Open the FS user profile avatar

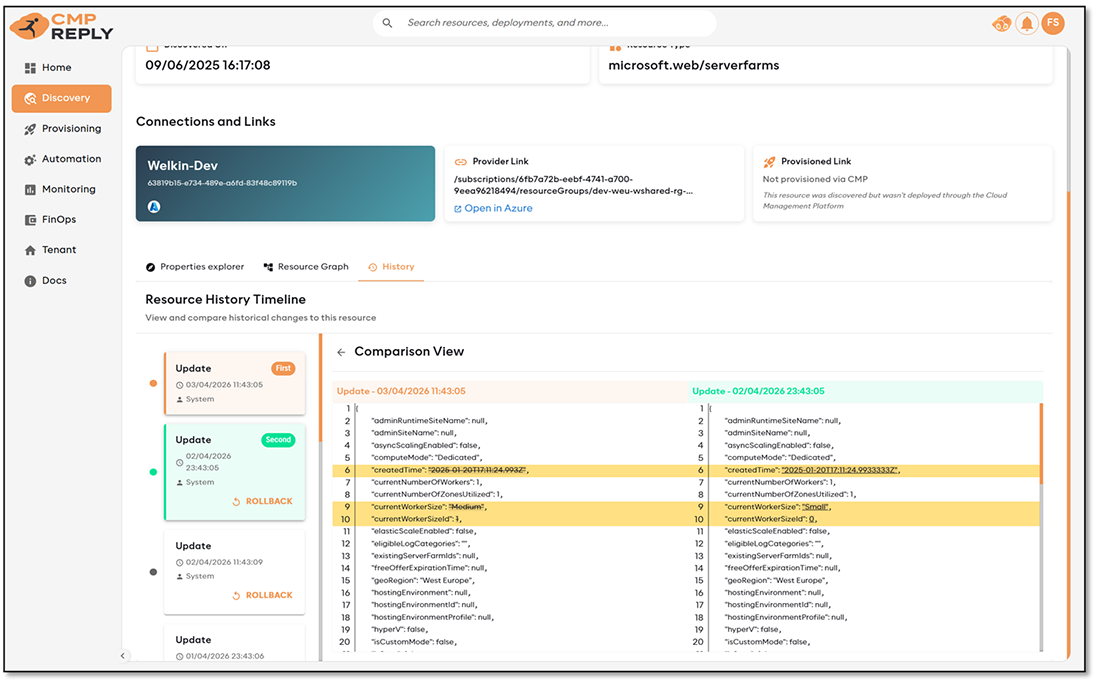pyautogui.click(x=1053, y=23)
